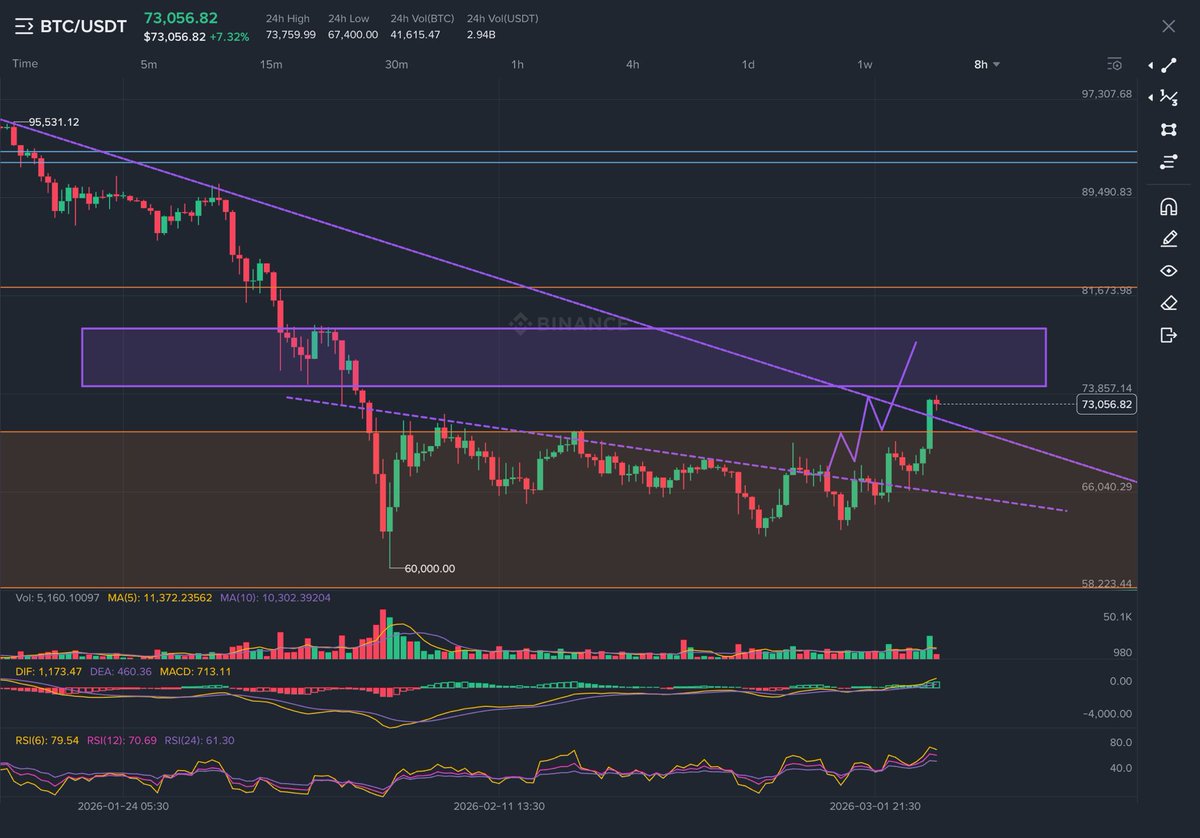Image resolution: width=1200 pixels, height=838 pixels.
Task: Open the markets hamburger menu
Action: coord(25,26)
